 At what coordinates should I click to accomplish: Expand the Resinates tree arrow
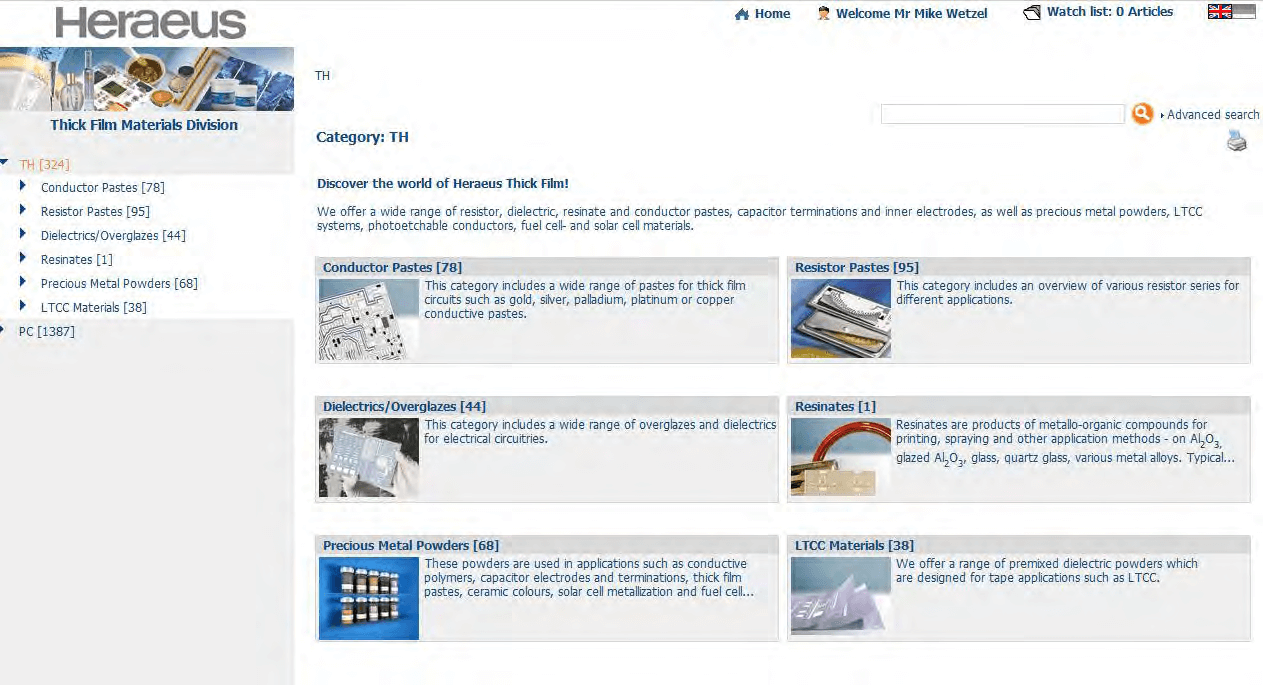coord(24,257)
